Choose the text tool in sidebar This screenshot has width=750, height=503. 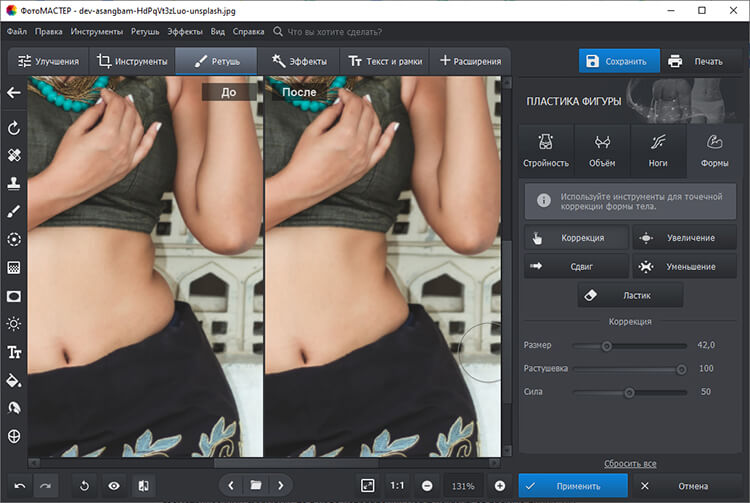(14, 352)
